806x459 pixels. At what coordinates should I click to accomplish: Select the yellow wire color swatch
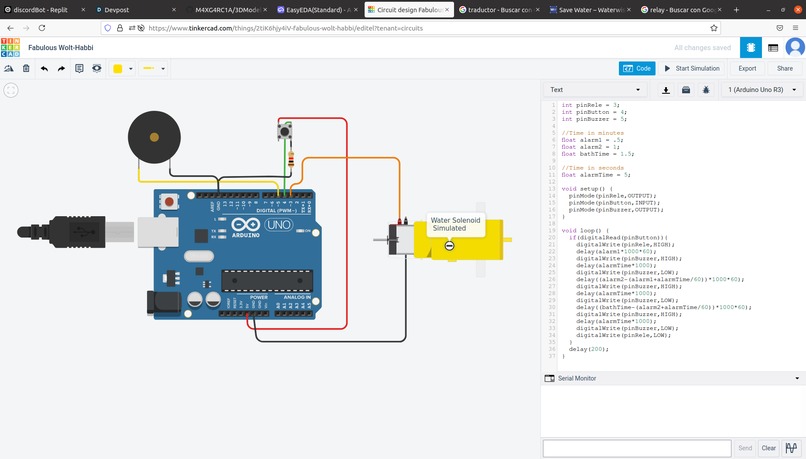118,69
